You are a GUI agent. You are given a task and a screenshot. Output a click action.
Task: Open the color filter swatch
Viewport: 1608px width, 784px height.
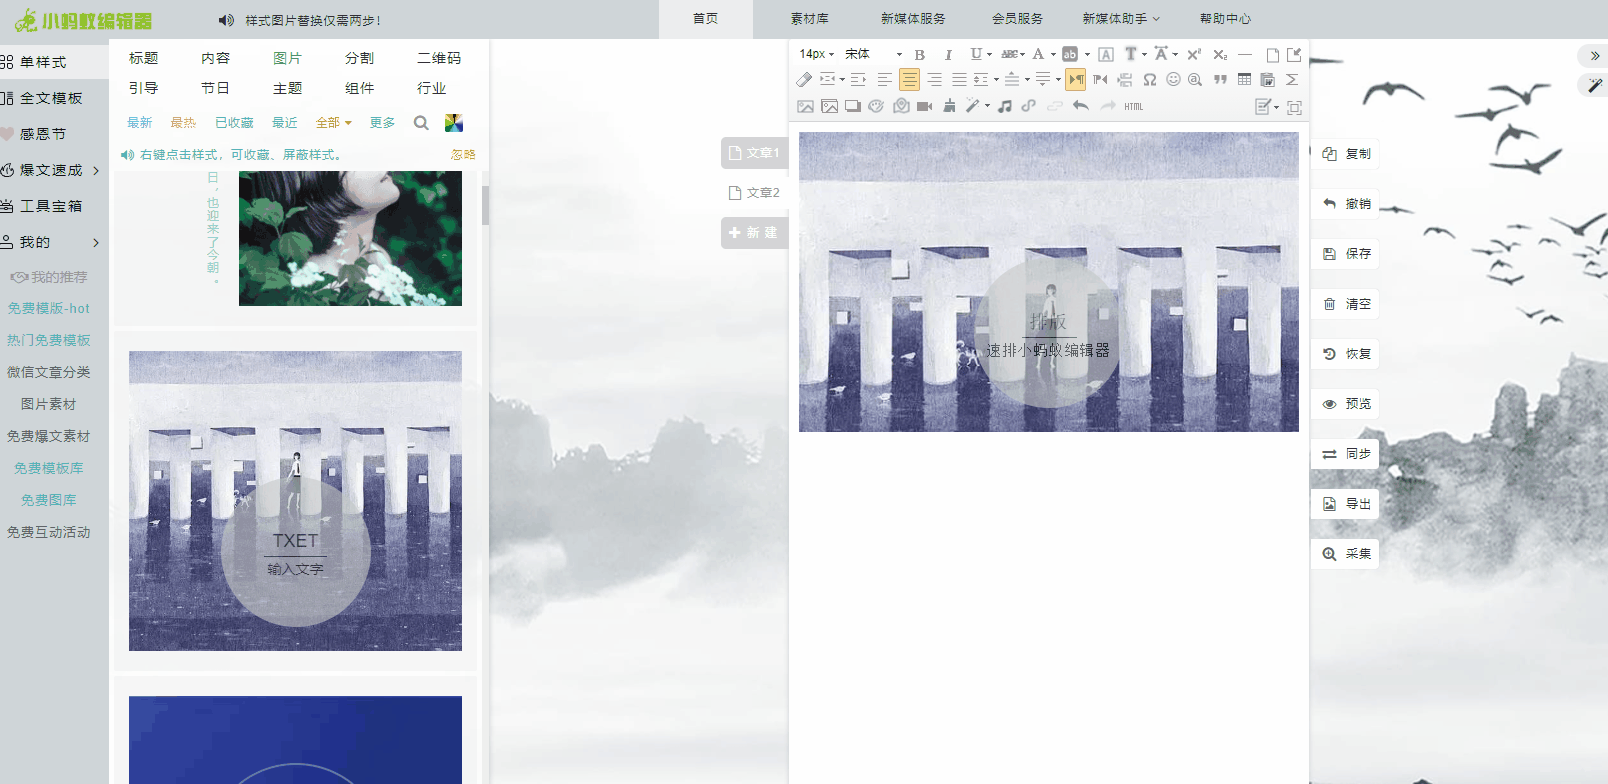point(454,123)
